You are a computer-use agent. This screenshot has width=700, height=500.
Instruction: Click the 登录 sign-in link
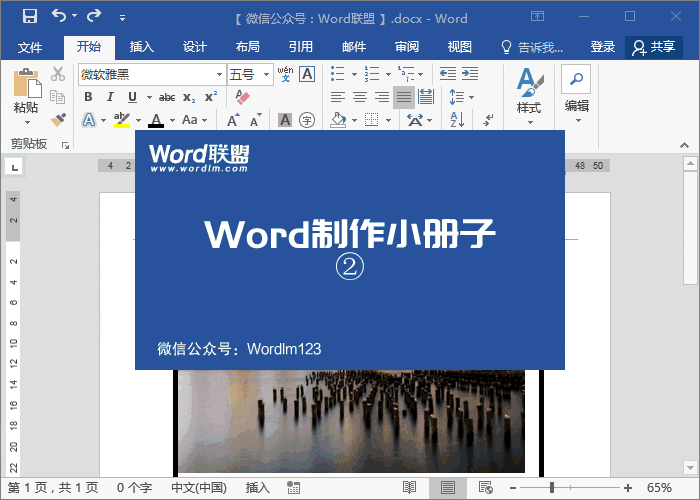pos(603,47)
